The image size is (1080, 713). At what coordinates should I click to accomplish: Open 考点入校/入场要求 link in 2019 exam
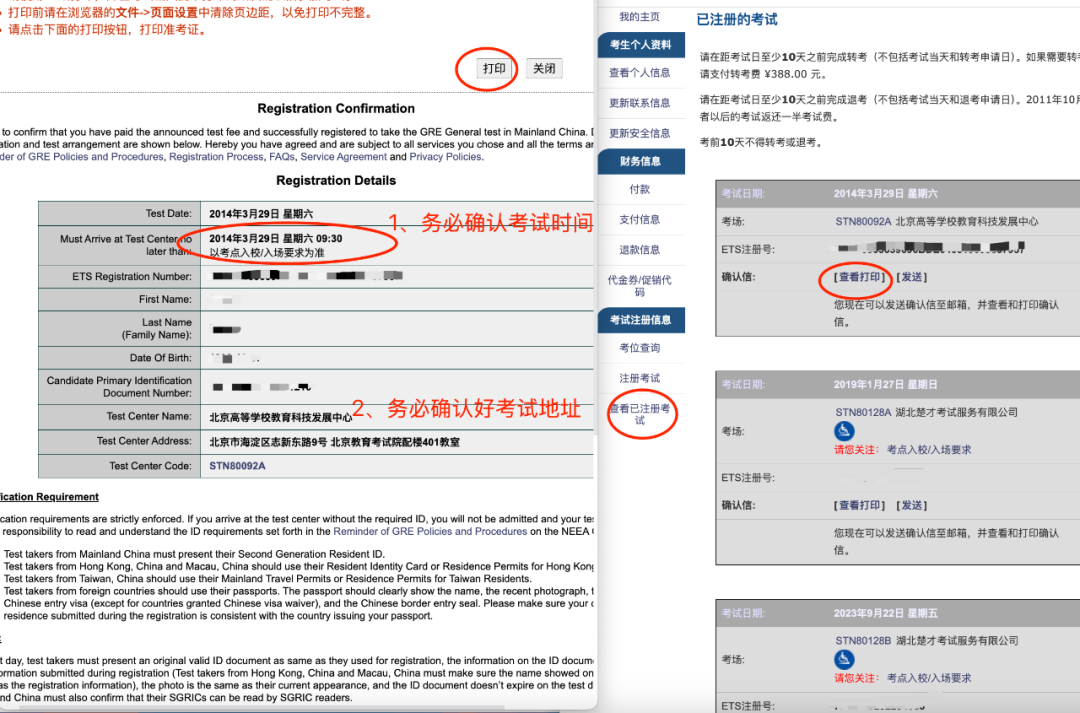928,450
